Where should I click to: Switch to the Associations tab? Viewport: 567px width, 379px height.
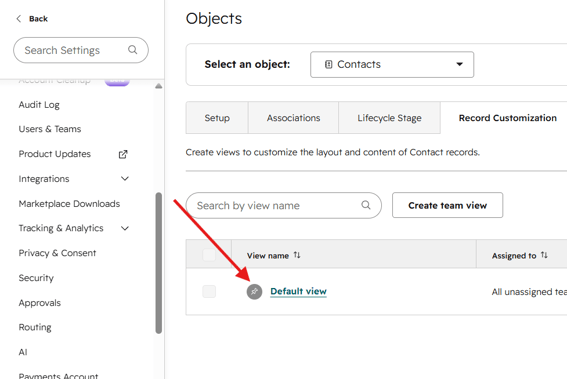tap(293, 118)
